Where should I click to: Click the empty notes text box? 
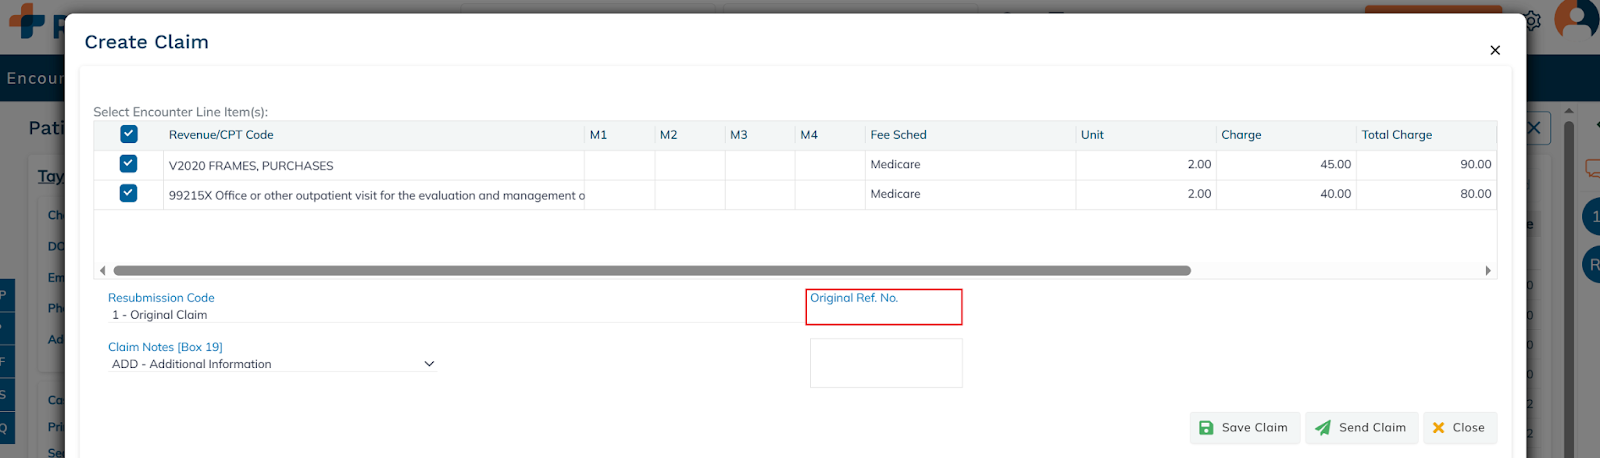[x=886, y=363]
